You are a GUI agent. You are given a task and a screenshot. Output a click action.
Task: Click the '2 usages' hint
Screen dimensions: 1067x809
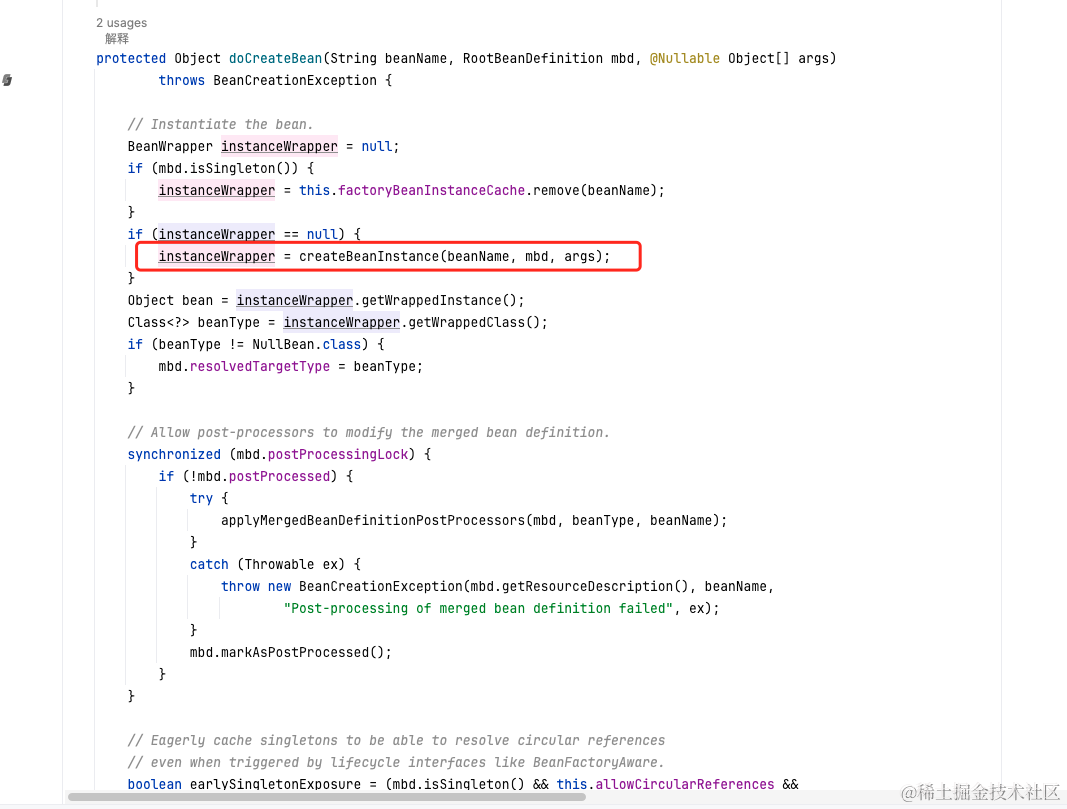click(121, 23)
